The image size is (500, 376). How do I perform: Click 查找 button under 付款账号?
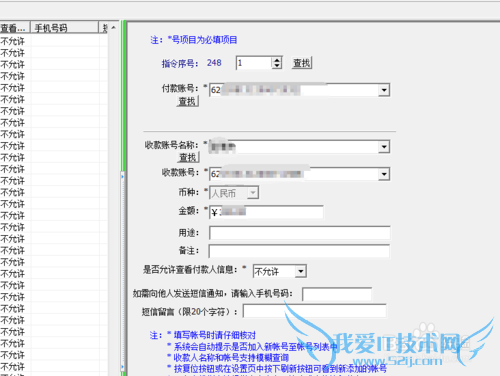point(188,101)
